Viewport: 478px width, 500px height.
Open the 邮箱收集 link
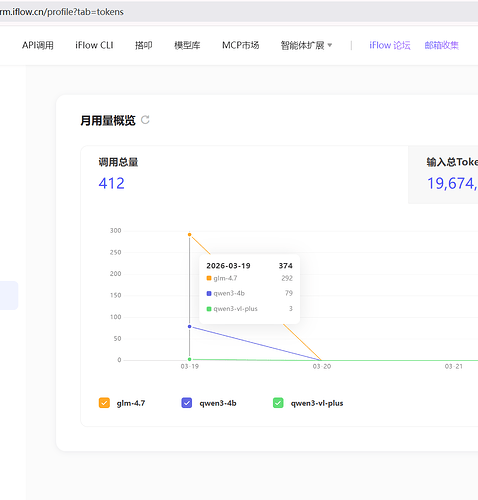[x=441, y=45]
